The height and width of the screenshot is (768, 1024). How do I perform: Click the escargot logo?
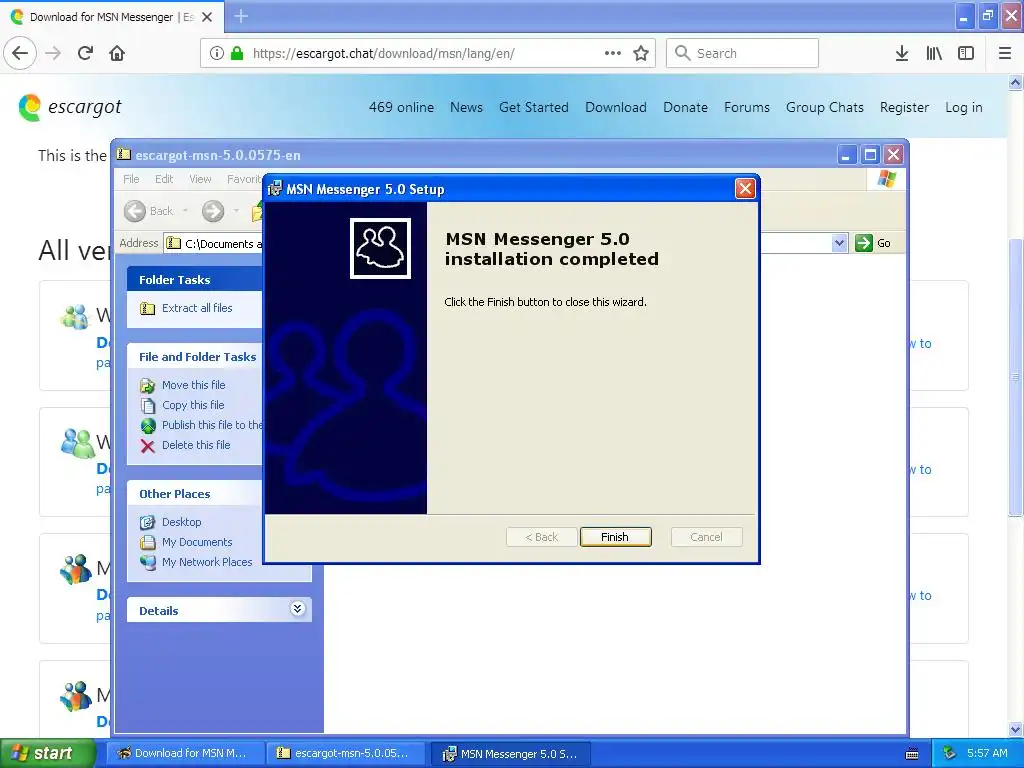coord(70,107)
